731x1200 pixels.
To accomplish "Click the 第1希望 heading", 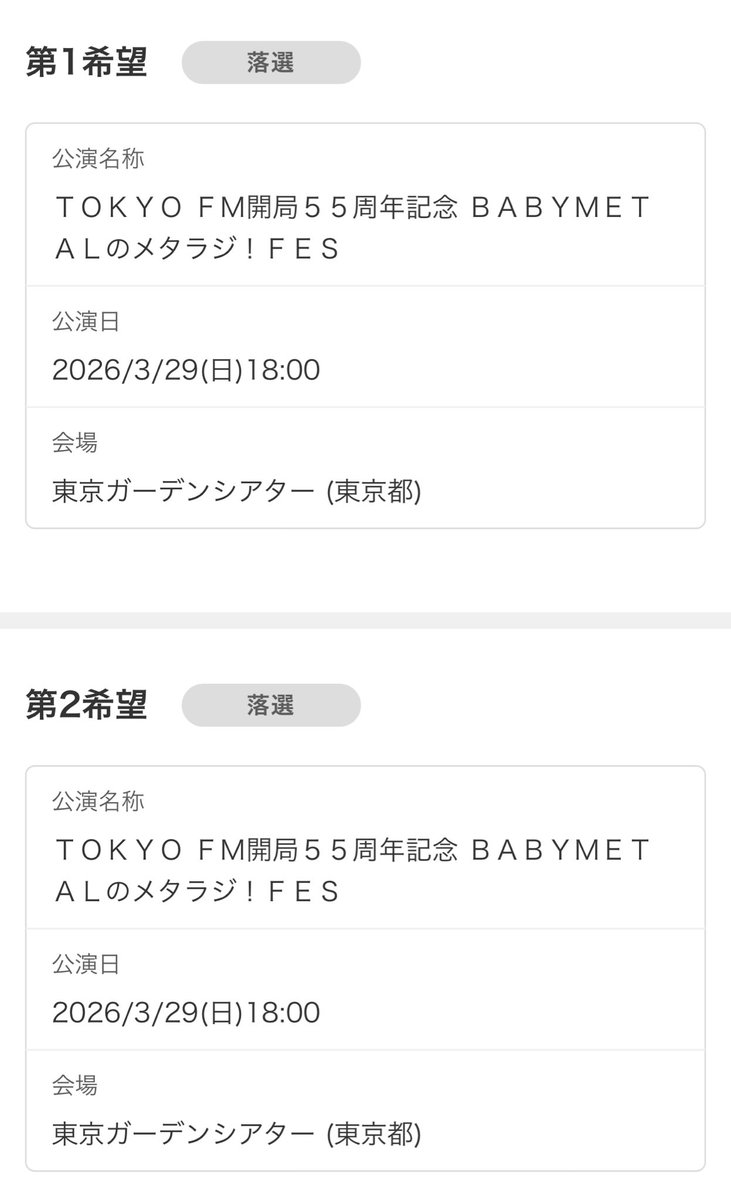I will 86,62.
